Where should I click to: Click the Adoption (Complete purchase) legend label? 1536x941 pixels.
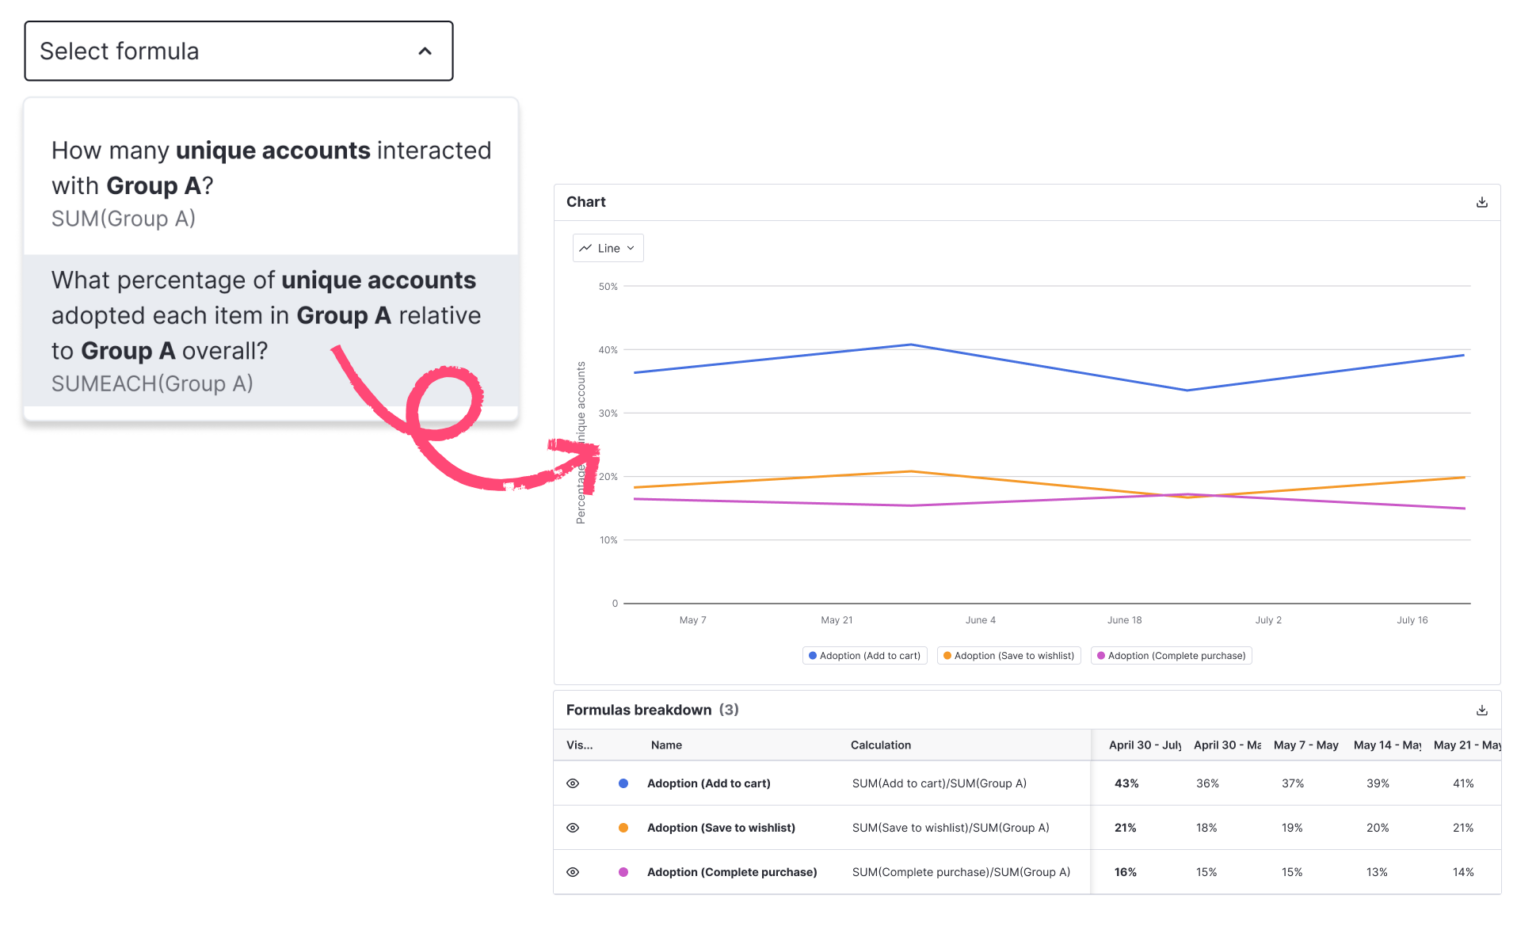[x=1177, y=655]
